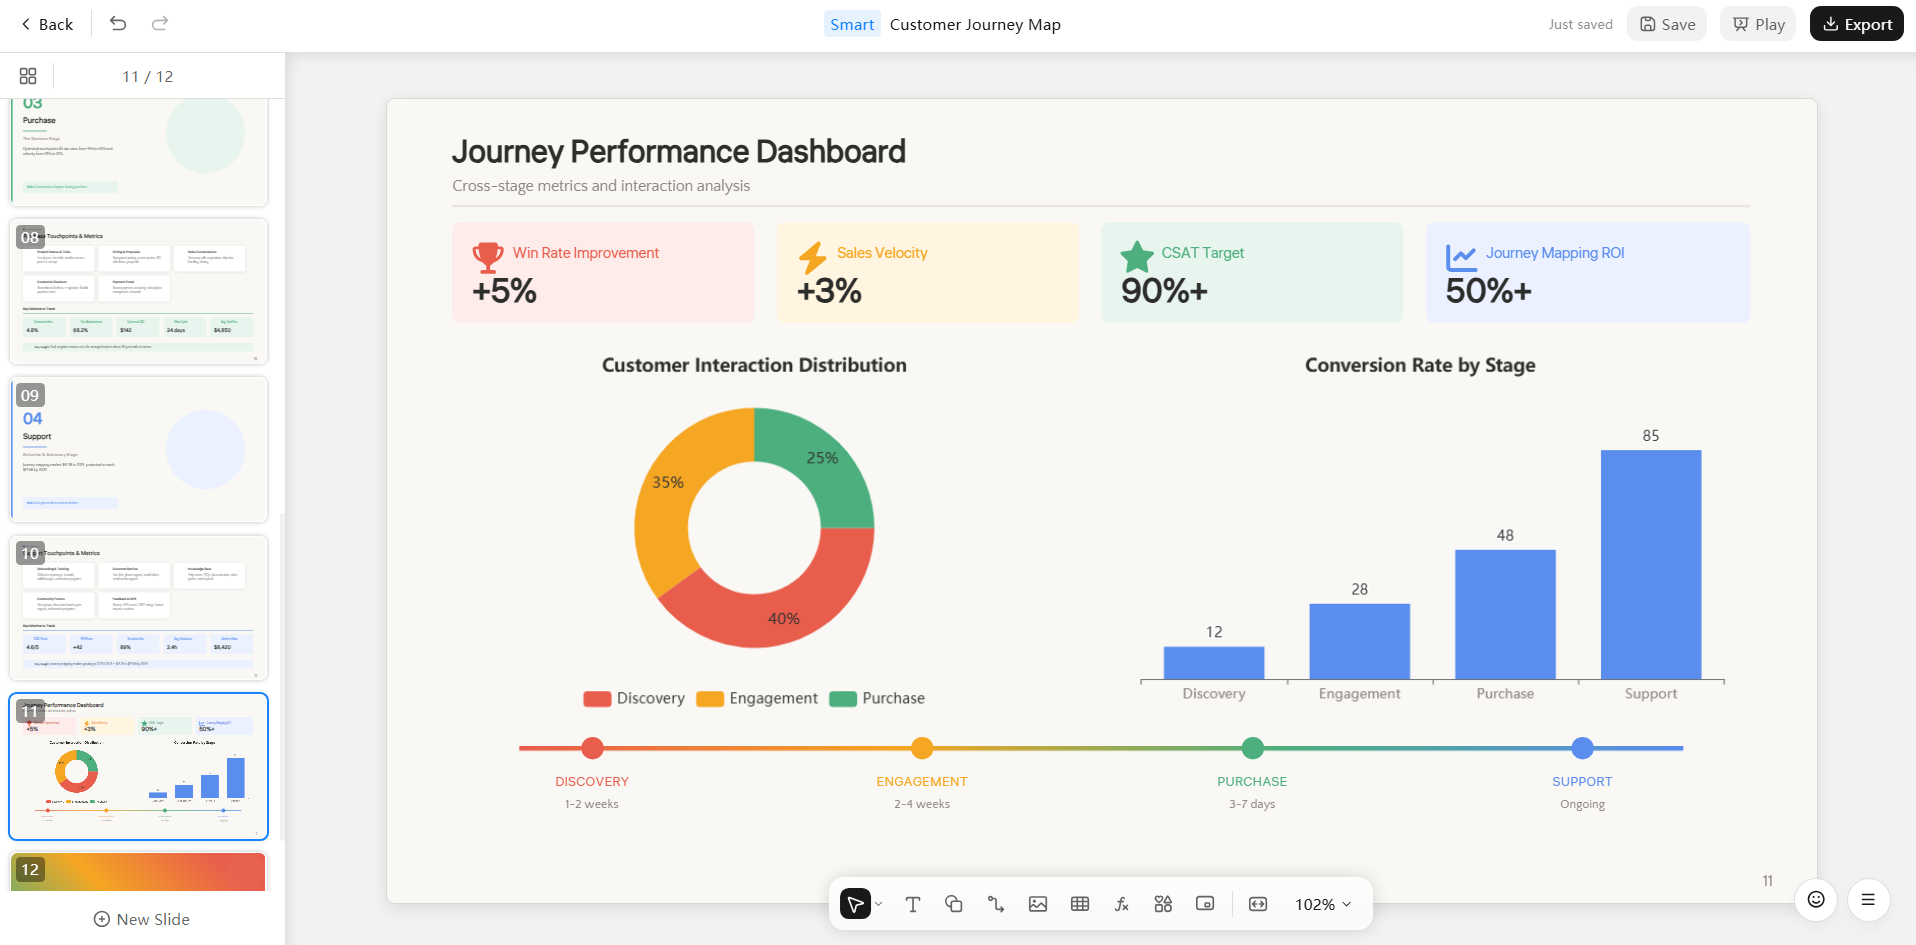This screenshot has height=945, width=1916.
Task: Open slide grid overview icon
Action: (x=28, y=76)
